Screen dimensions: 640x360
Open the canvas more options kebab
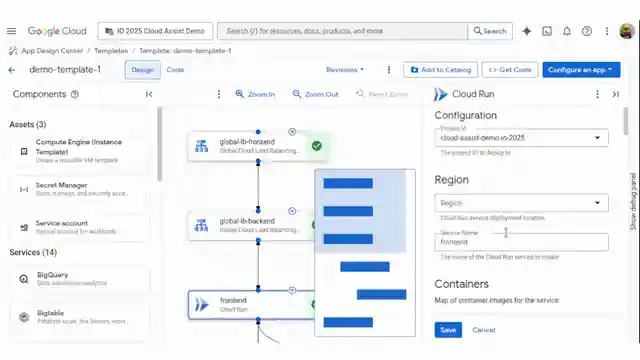(219, 94)
